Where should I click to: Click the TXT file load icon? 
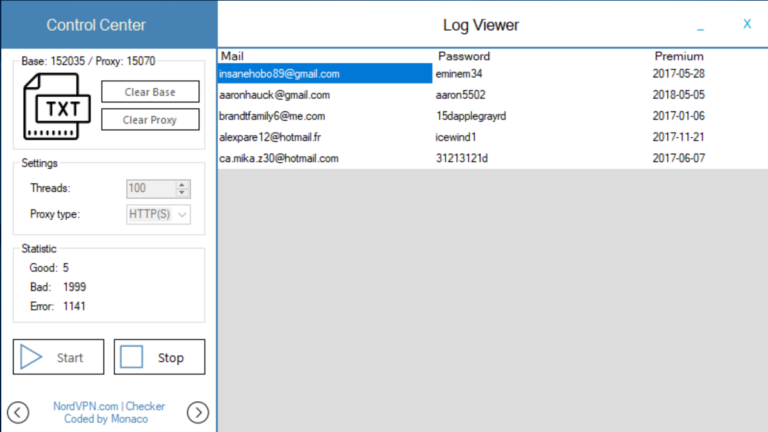click(x=57, y=106)
